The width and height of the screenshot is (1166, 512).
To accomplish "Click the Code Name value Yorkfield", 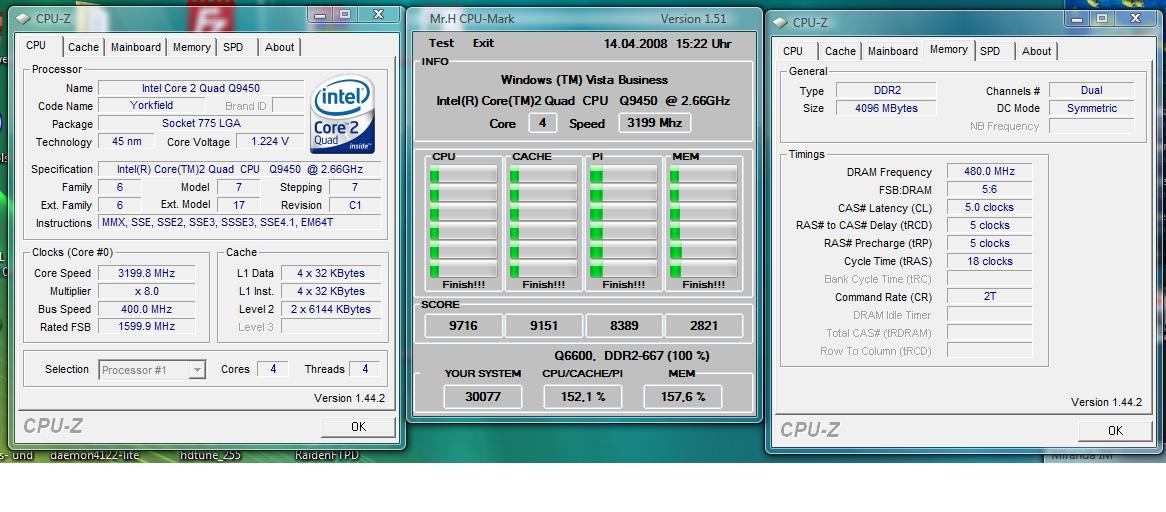I will tap(152, 106).
